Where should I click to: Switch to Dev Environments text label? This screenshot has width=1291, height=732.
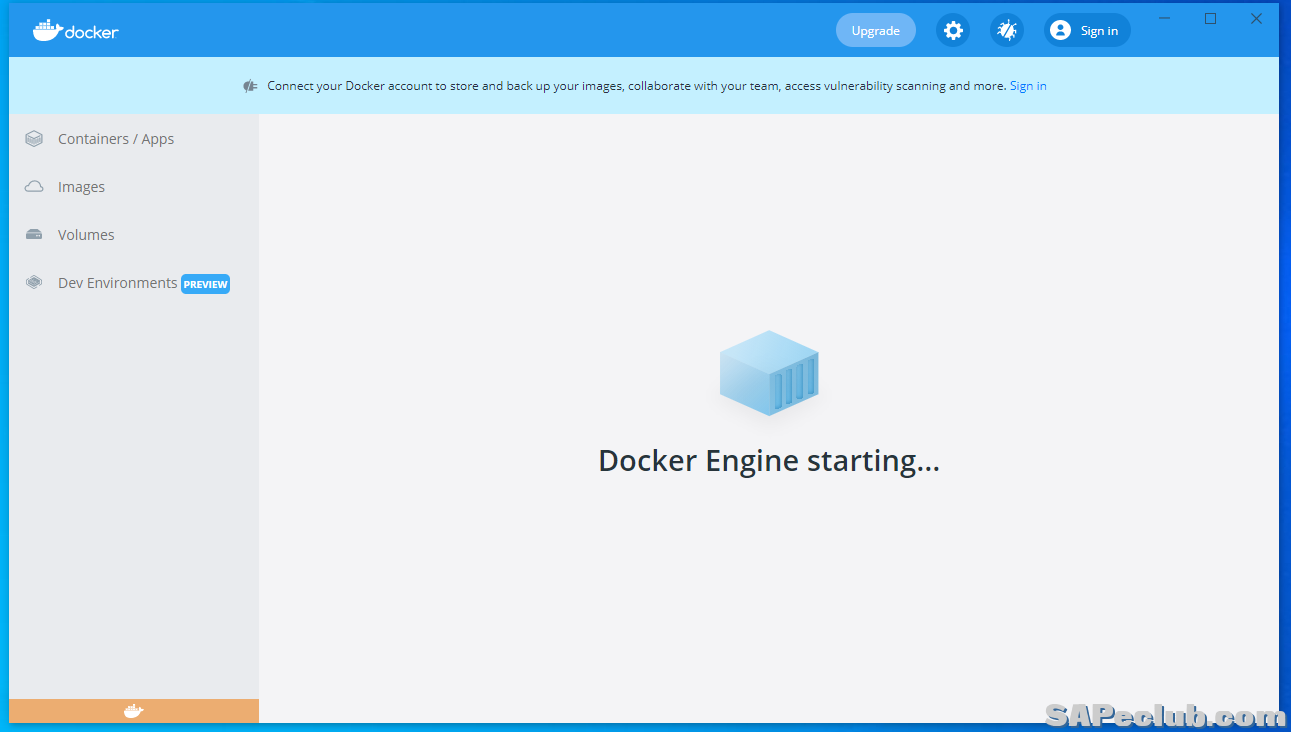(117, 283)
